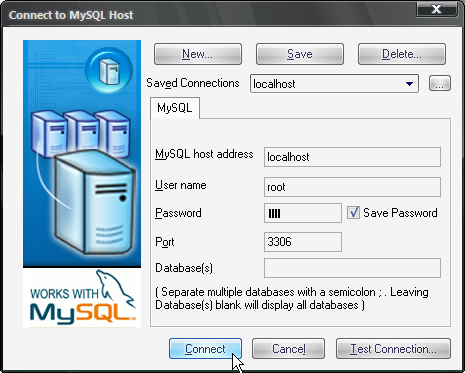
Task: Open the Saved Connections dropdown
Action: pos(334,84)
